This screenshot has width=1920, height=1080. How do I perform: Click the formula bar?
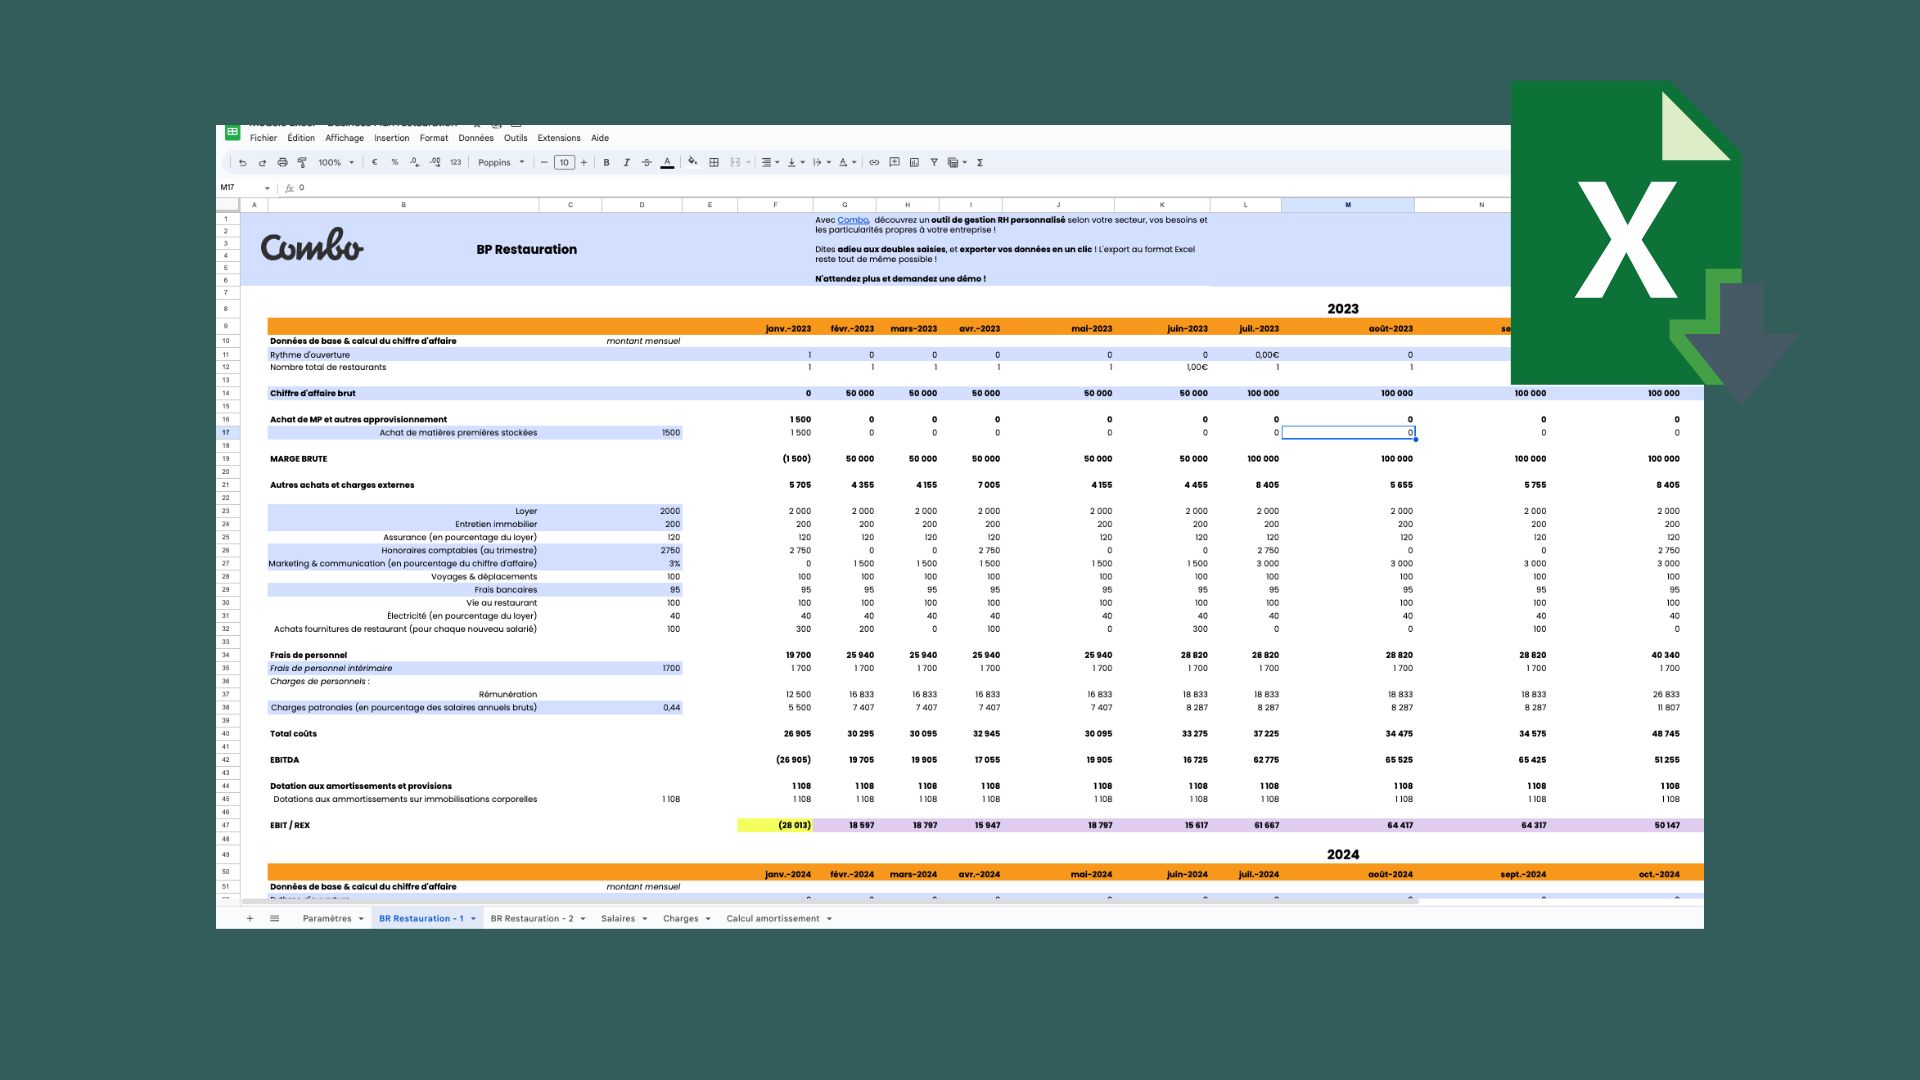(x=900, y=188)
